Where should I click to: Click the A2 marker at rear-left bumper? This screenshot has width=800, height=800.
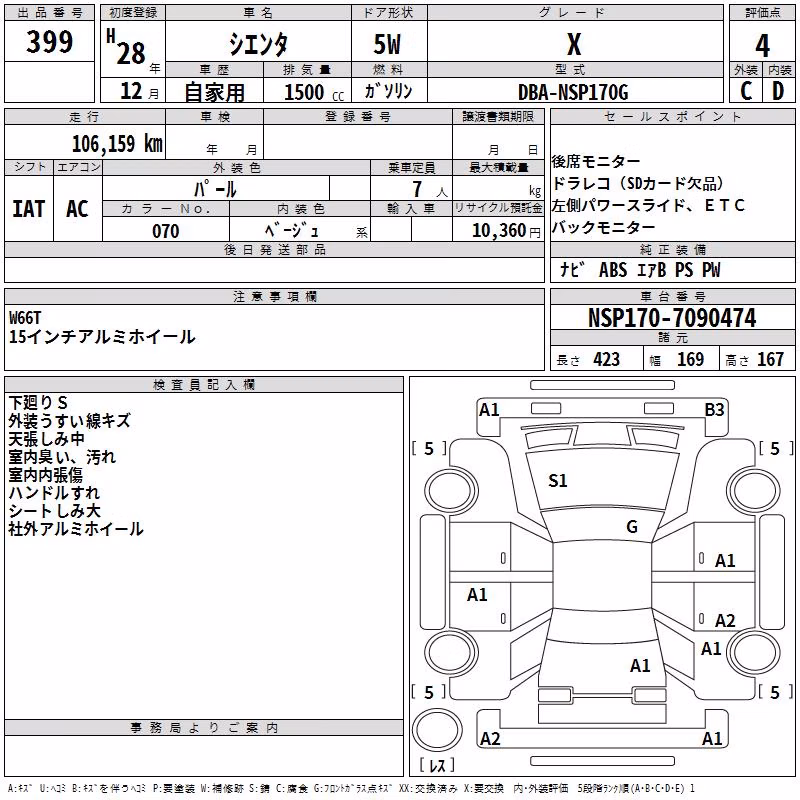(490, 738)
